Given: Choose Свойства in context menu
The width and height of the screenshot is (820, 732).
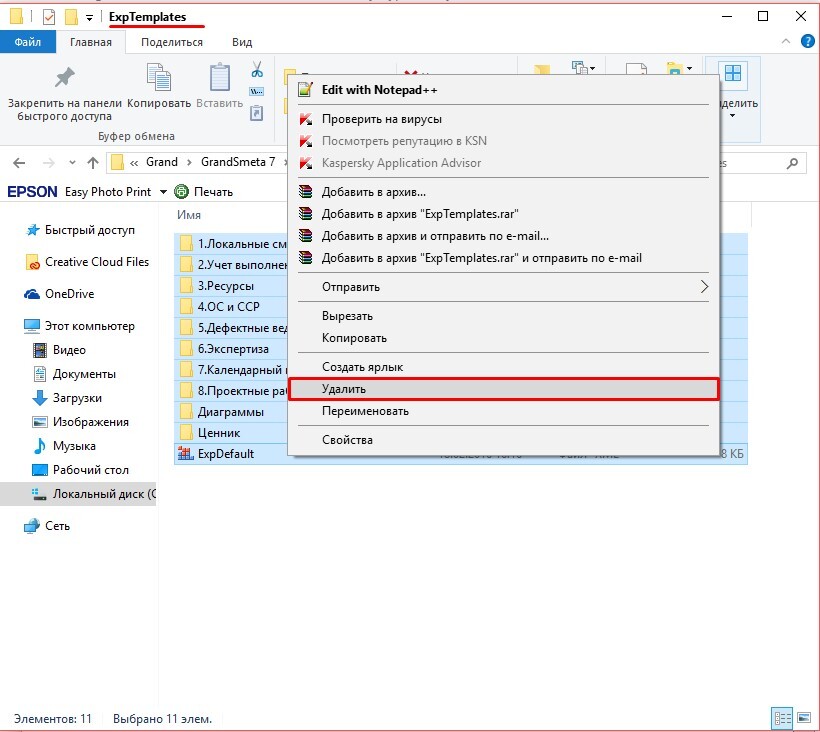Looking at the screenshot, I should [x=503, y=440].
